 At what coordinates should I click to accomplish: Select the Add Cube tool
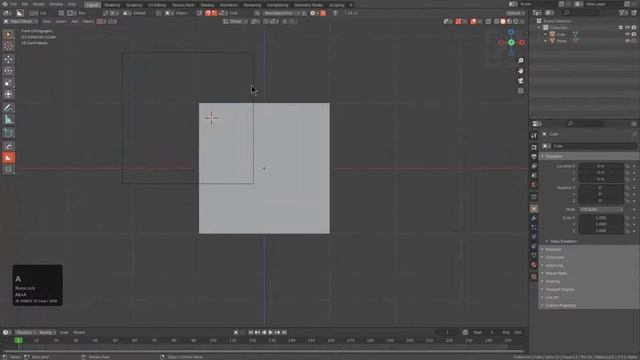8,133
